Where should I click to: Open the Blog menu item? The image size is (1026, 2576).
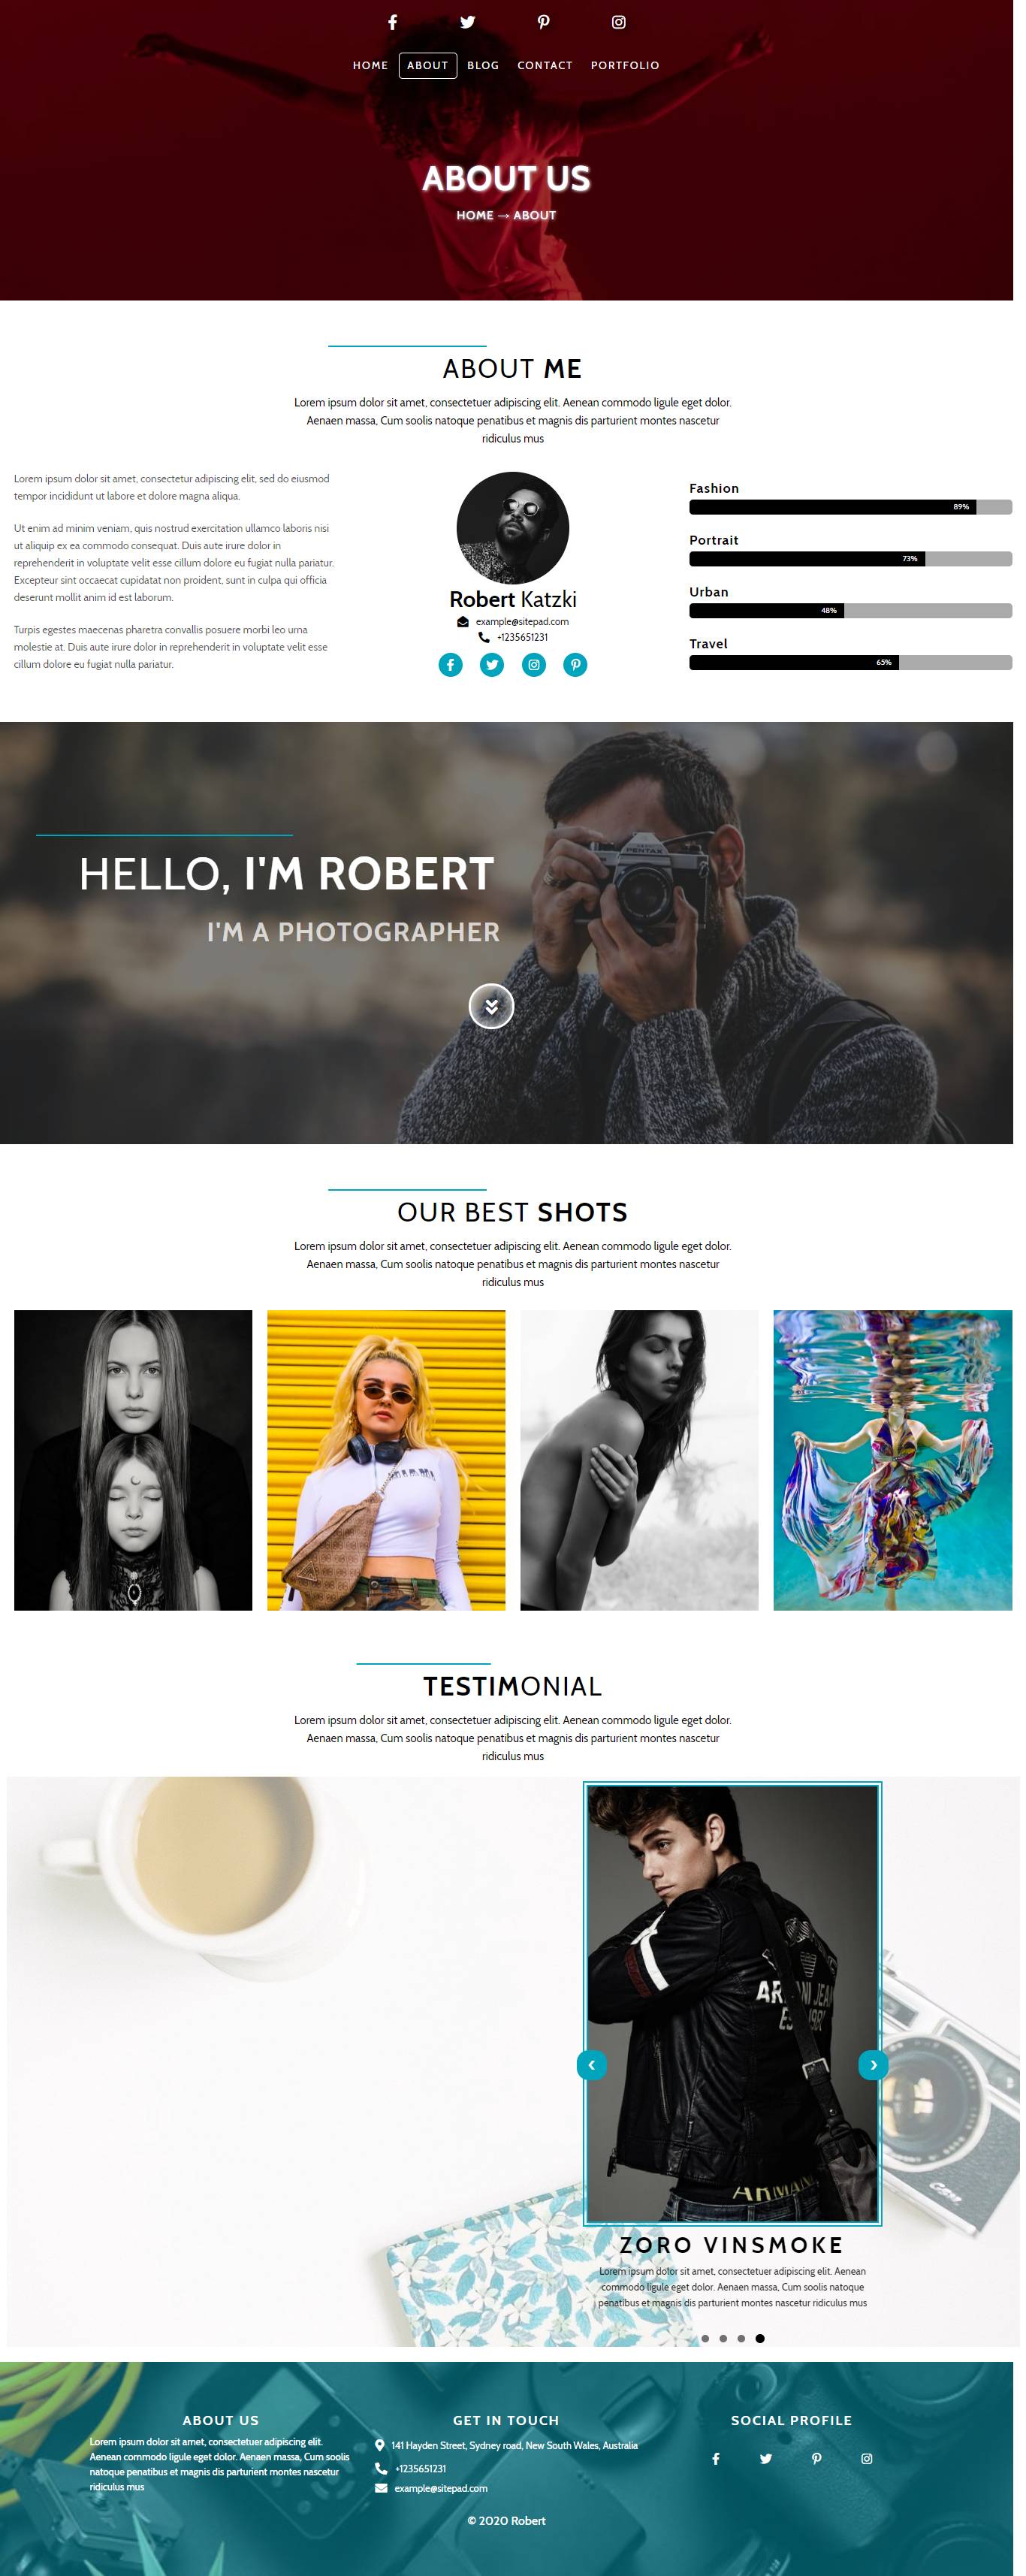(483, 65)
